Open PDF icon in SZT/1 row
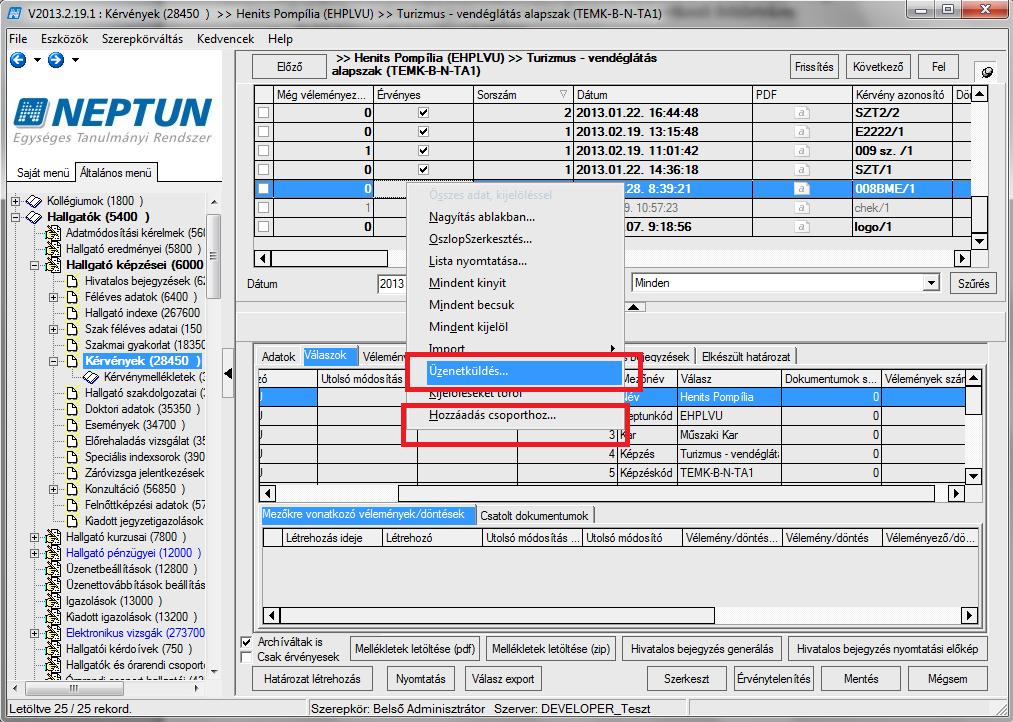This screenshot has height=722, width=1013. 802,170
